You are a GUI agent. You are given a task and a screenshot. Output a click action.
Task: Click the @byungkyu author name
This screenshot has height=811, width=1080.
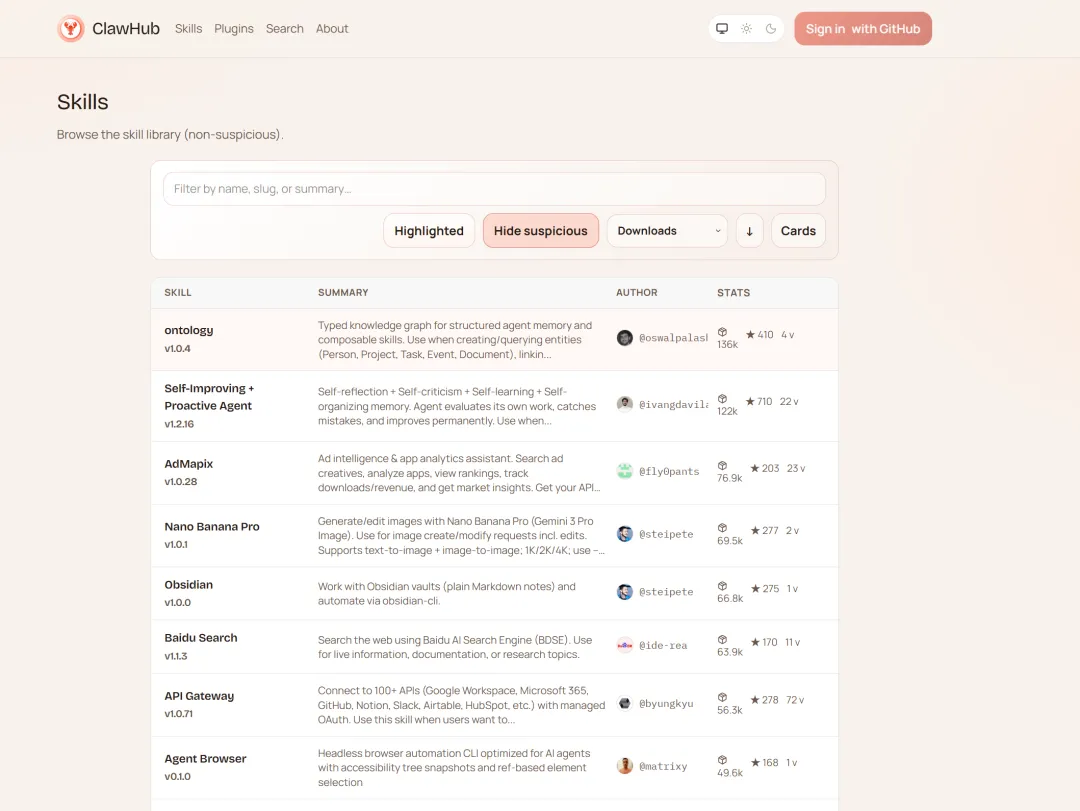click(x=666, y=704)
